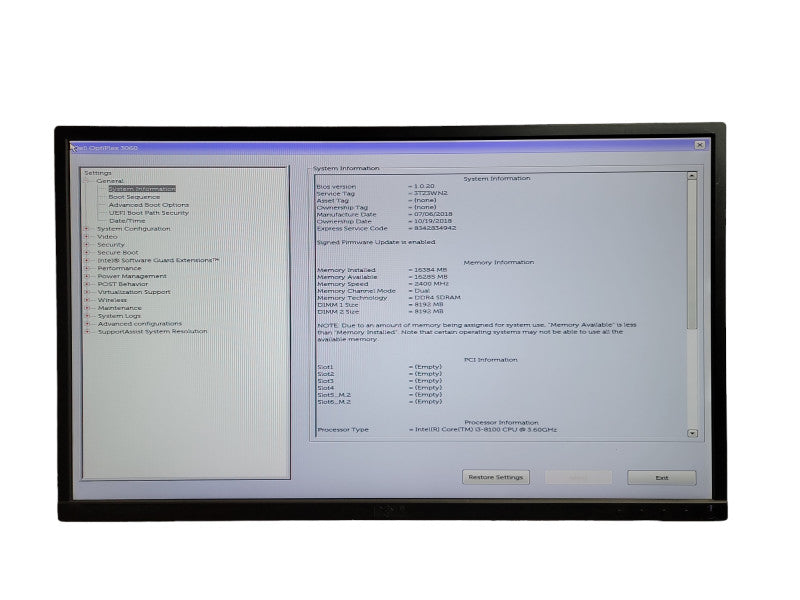The width and height of the screenshot is (800, 600).
Task: Expand the Maintenance node
Action: (87, 308)
